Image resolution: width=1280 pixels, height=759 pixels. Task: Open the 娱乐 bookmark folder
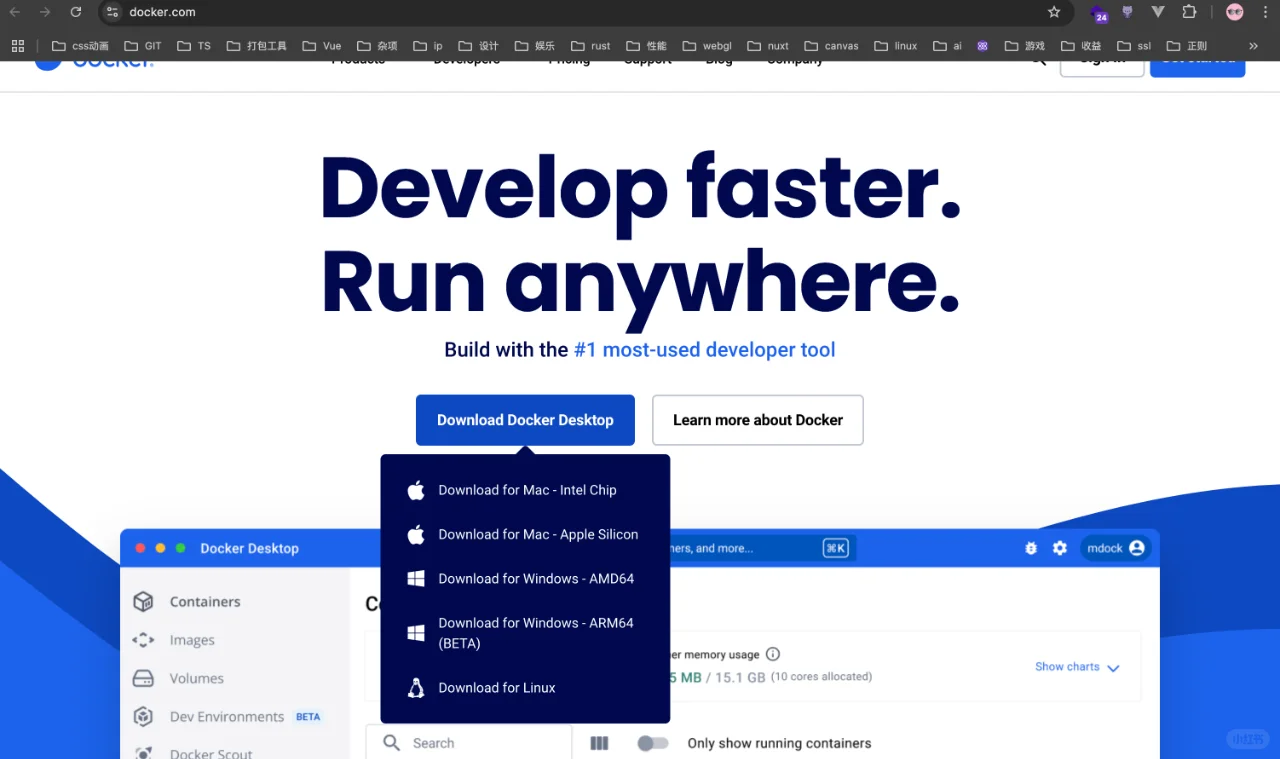pos(535,46)
